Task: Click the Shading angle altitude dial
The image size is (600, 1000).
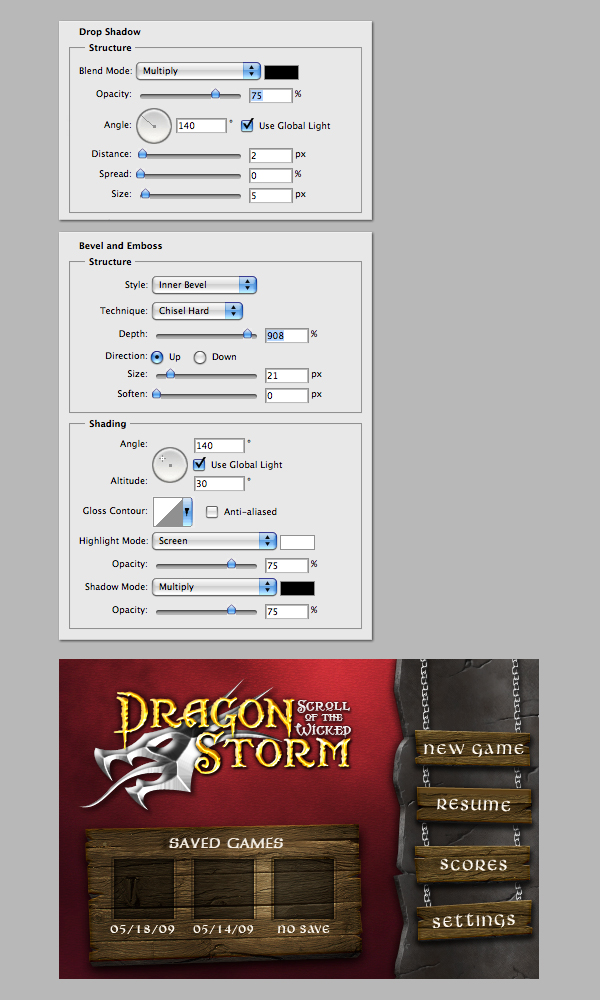Action: [x=170, y=464]
